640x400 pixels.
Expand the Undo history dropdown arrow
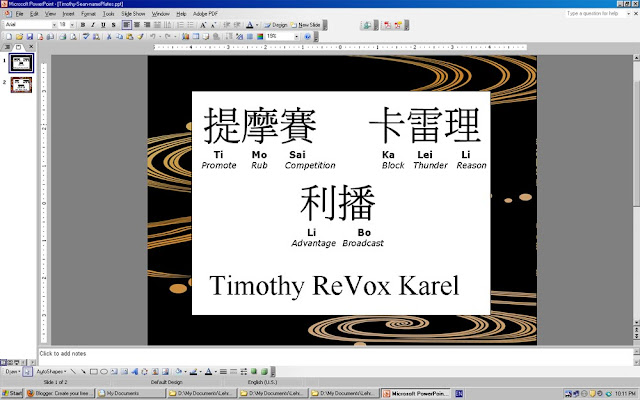[160, 37]
